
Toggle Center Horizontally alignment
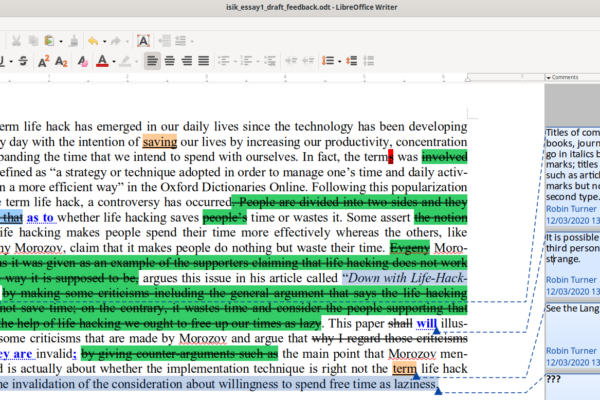click(170, 61)
